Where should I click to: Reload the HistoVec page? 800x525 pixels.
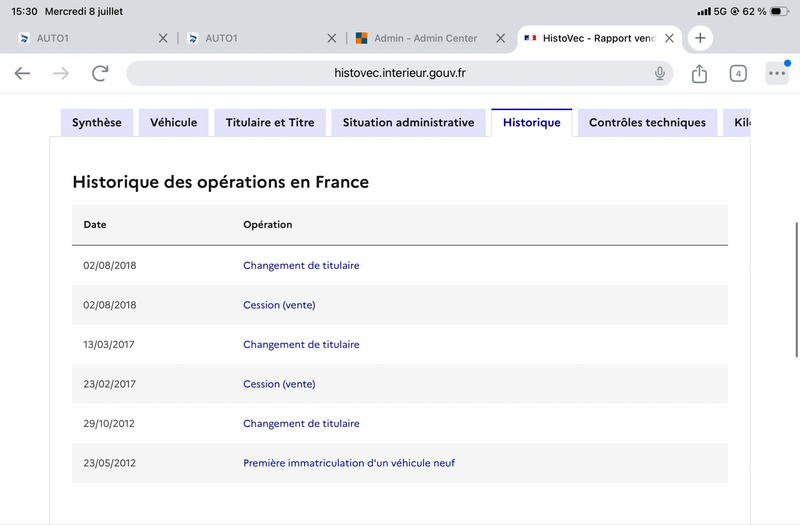click(100, 73)
